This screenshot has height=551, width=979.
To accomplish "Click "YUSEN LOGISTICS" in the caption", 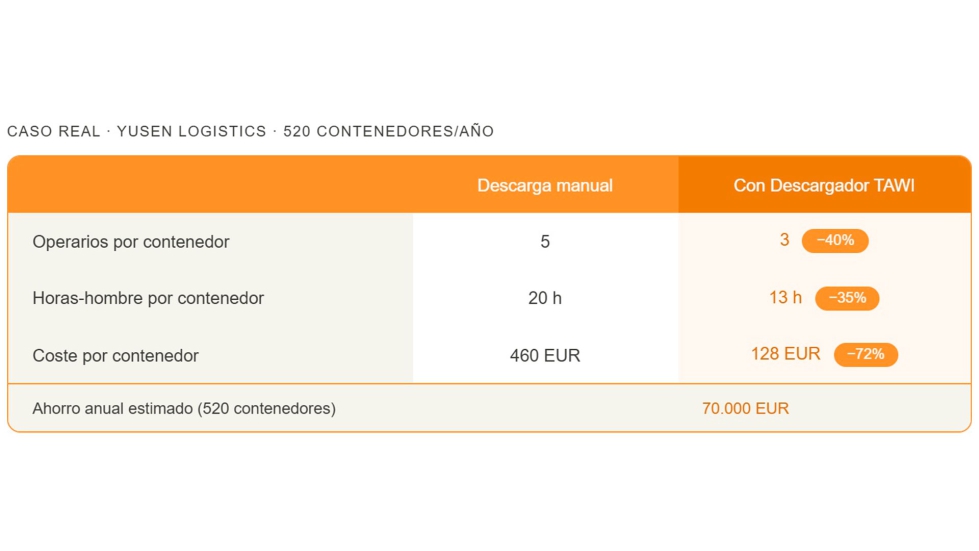I will coord(192,132).
